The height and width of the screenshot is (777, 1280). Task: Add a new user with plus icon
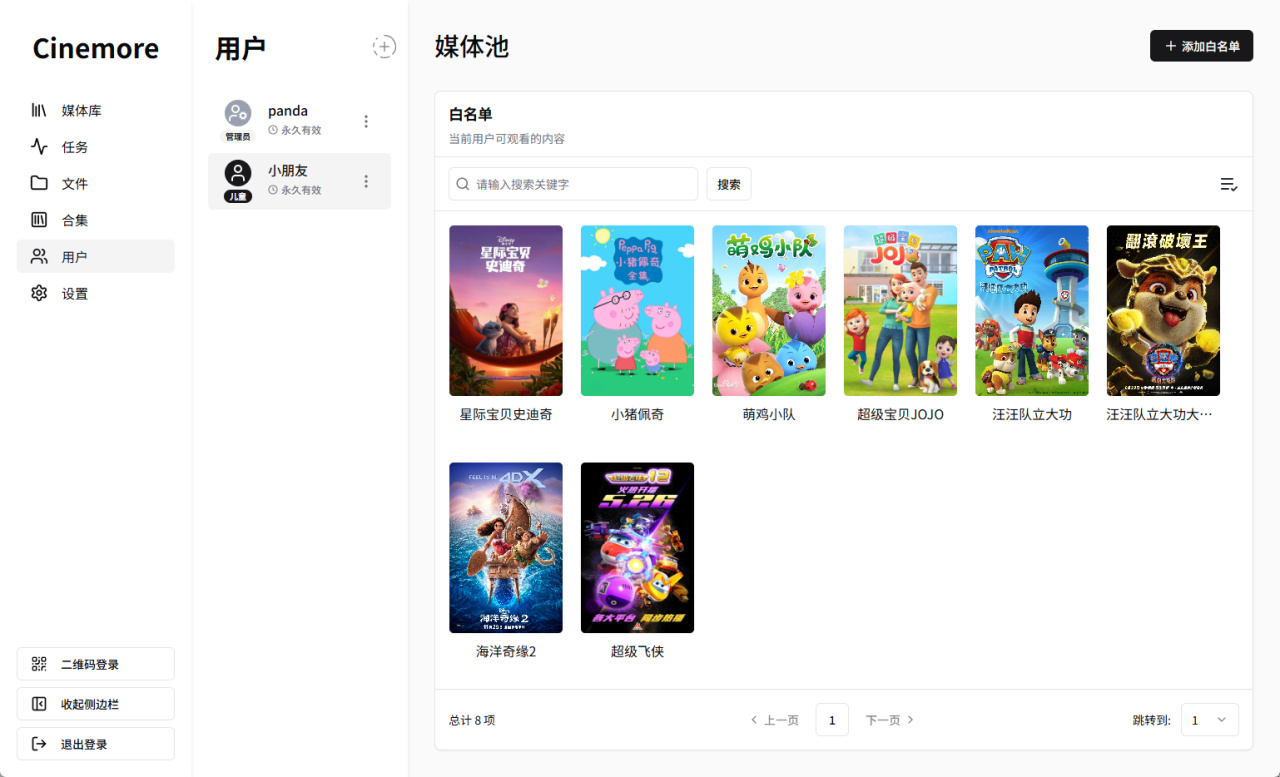coord(384,47)
